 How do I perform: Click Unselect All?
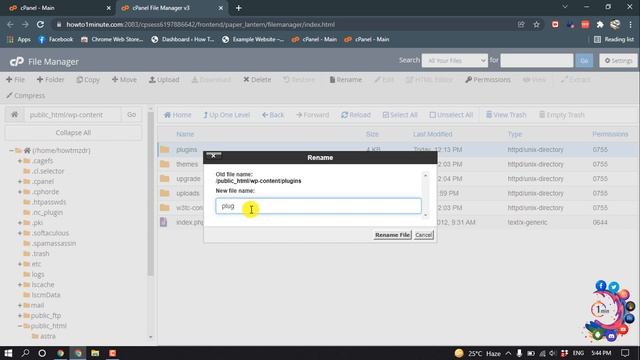(451, 115)
